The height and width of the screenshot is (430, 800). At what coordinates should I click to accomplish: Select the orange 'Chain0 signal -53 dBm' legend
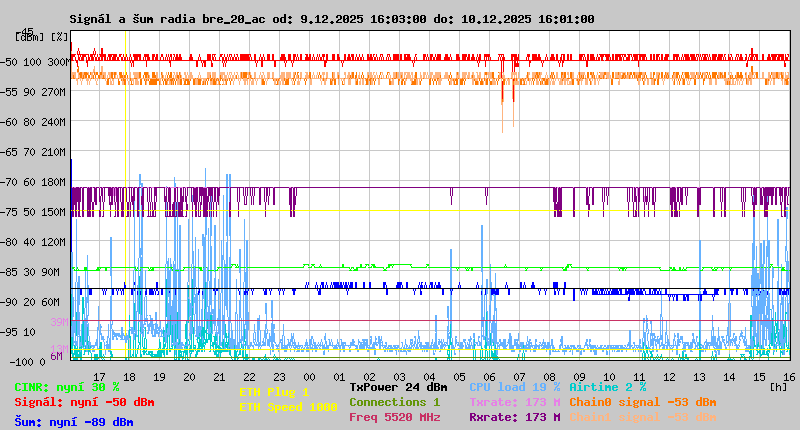pos(642,402)
